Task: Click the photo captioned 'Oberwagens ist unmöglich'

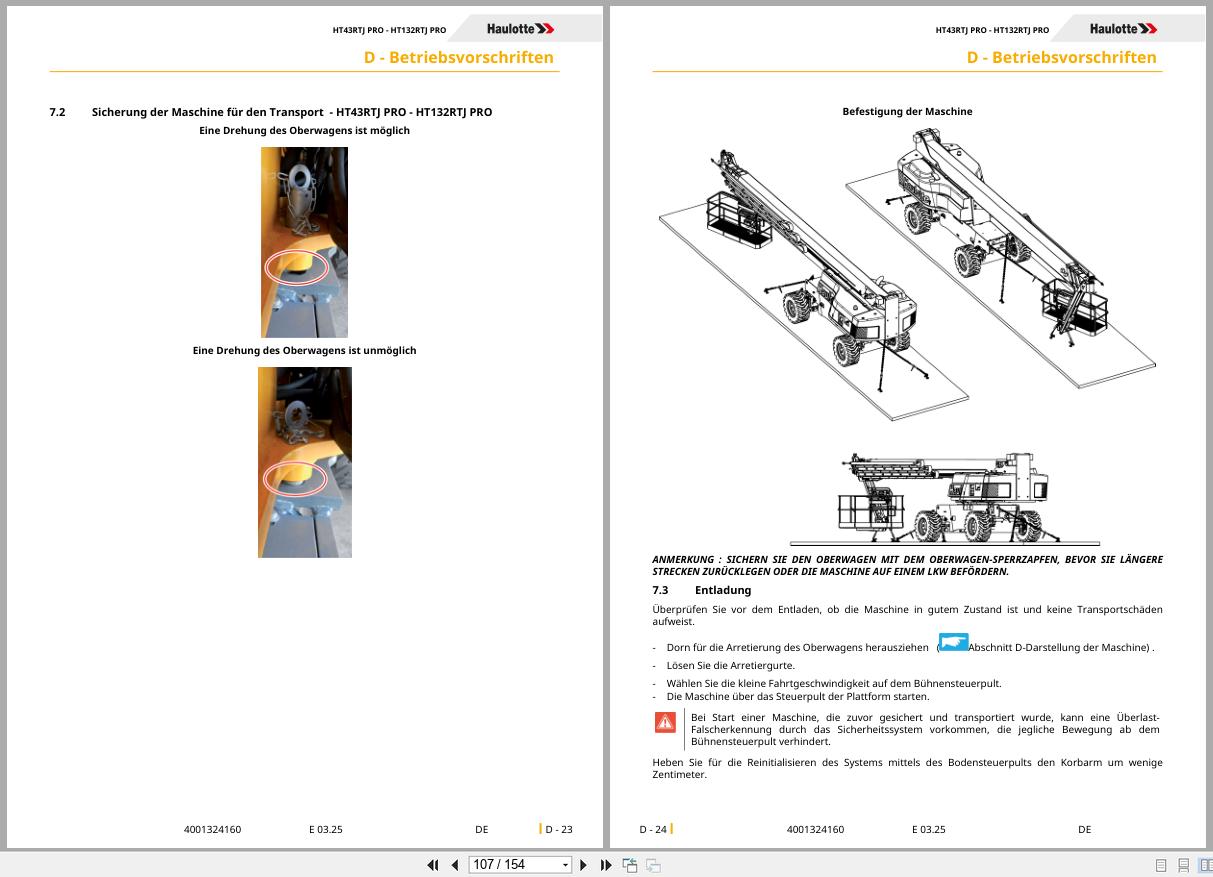Action: (x=304, y=462)
